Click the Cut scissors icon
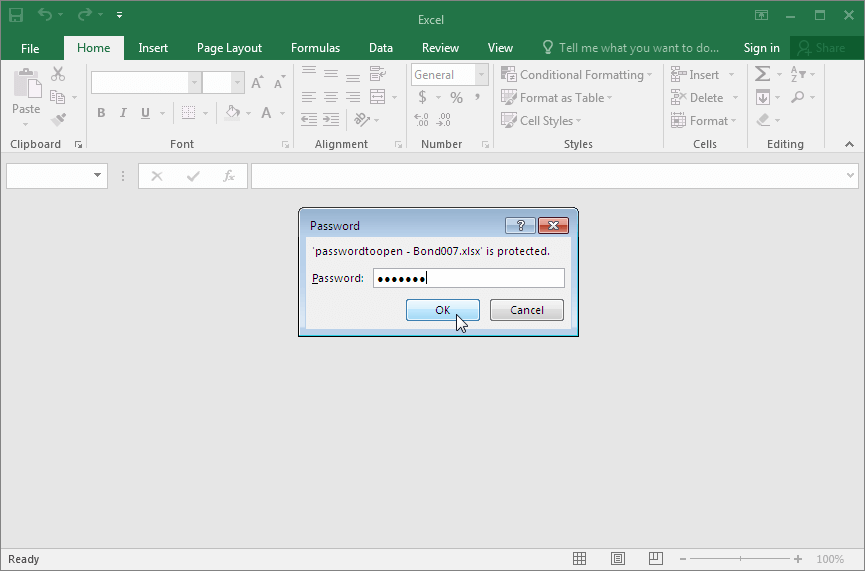 click(58, 74)
